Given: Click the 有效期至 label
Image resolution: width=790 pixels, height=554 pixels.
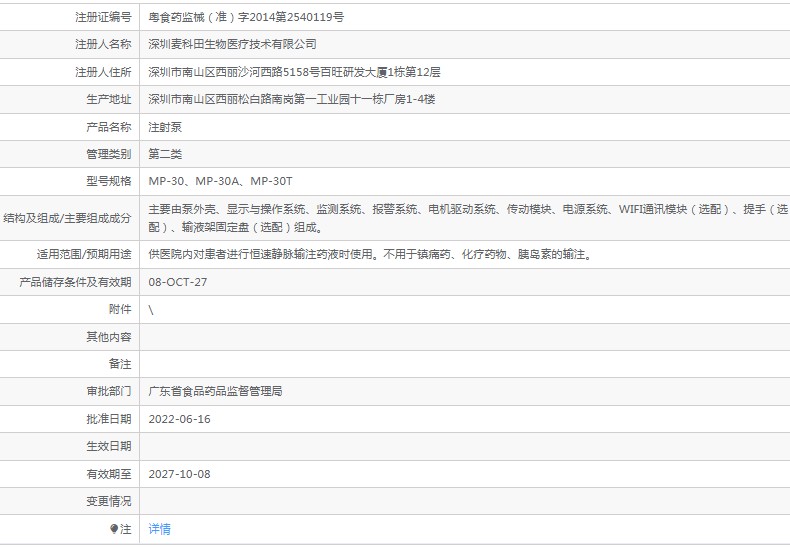Looking at the screenshot, I should pos(109,474).
